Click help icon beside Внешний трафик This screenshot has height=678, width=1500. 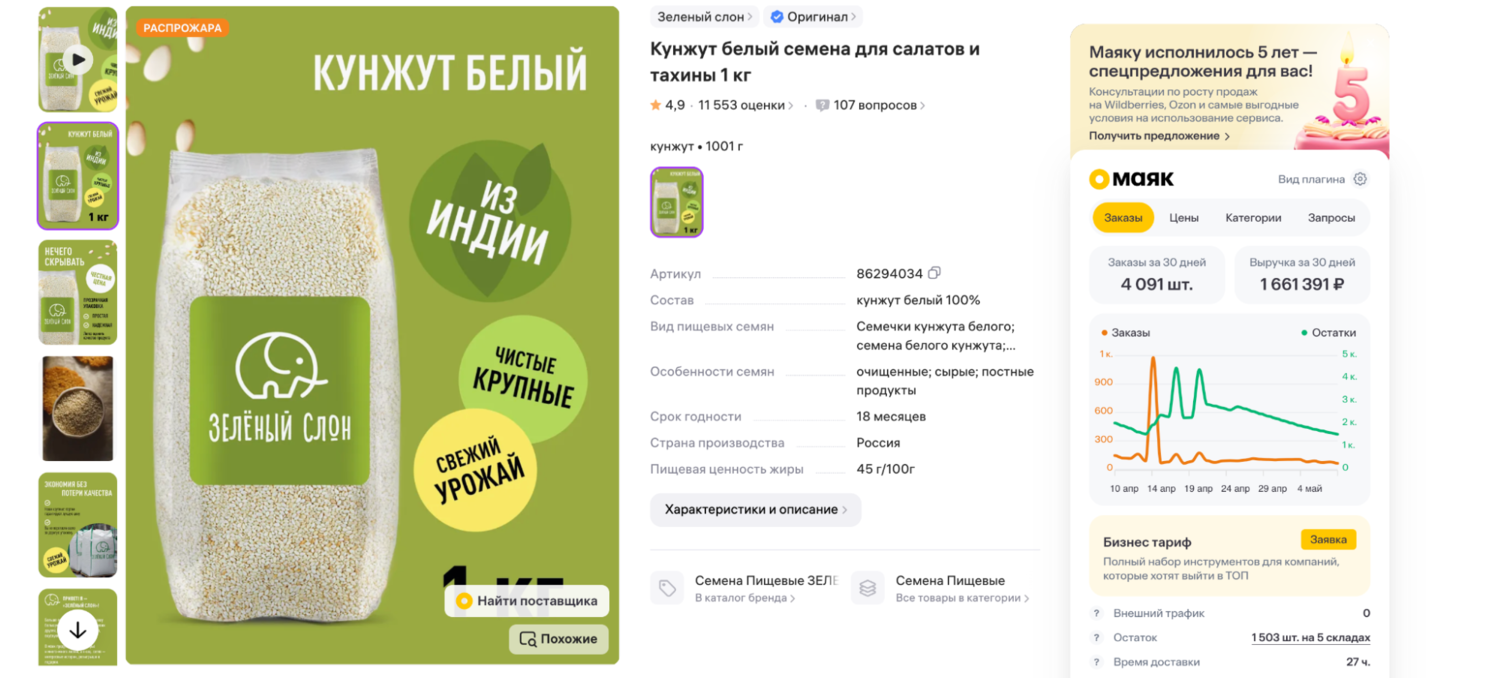pyautogui.click(x=1097, y=613)
